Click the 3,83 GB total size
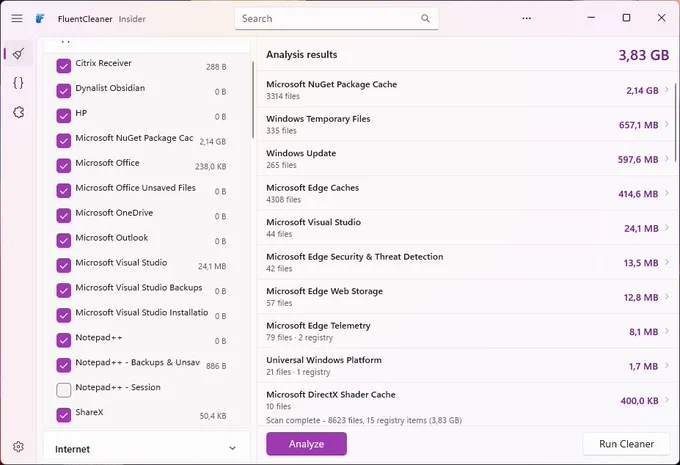Screen dimensions: 680x465 tap(644, 55)
